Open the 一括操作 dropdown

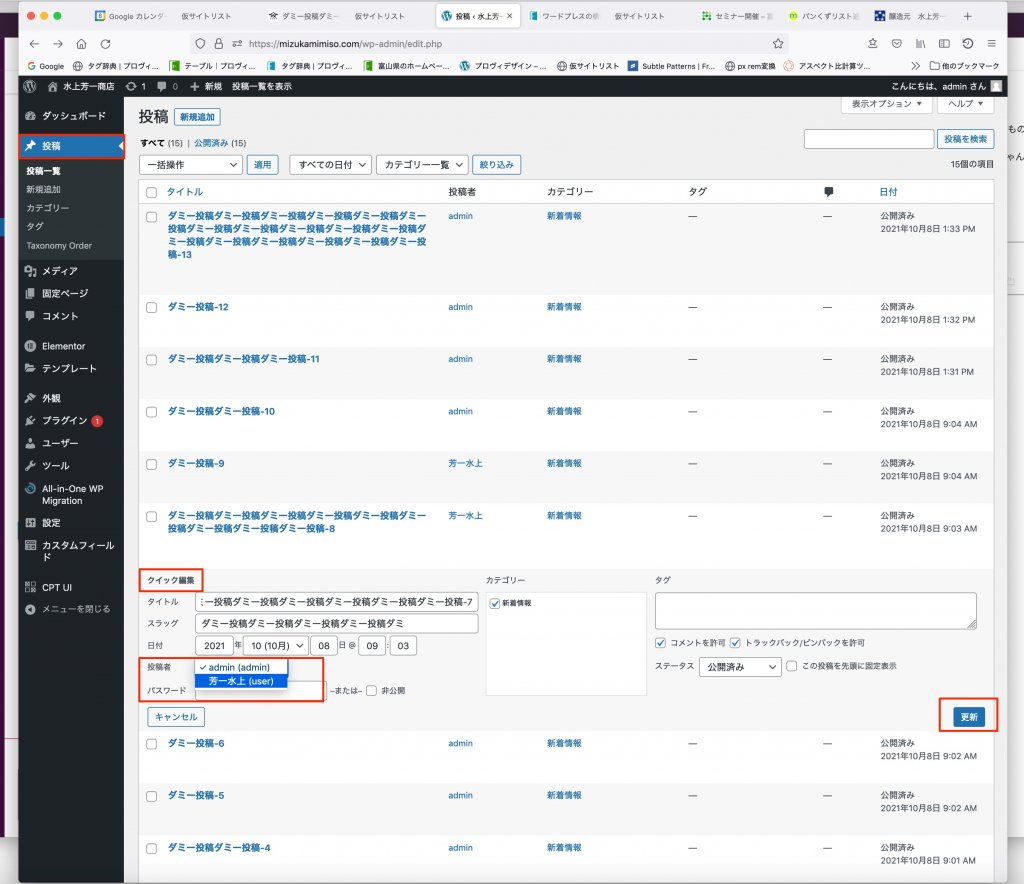(x=191, y=165)
